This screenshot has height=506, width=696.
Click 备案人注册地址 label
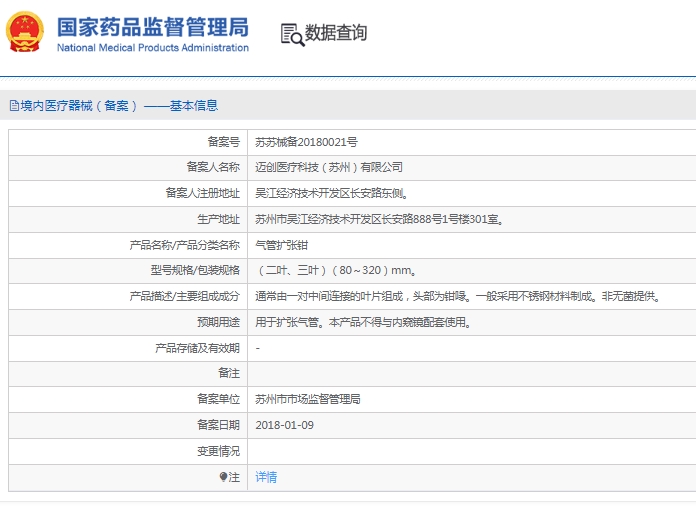pyautogui.click(x=202, y=193)
